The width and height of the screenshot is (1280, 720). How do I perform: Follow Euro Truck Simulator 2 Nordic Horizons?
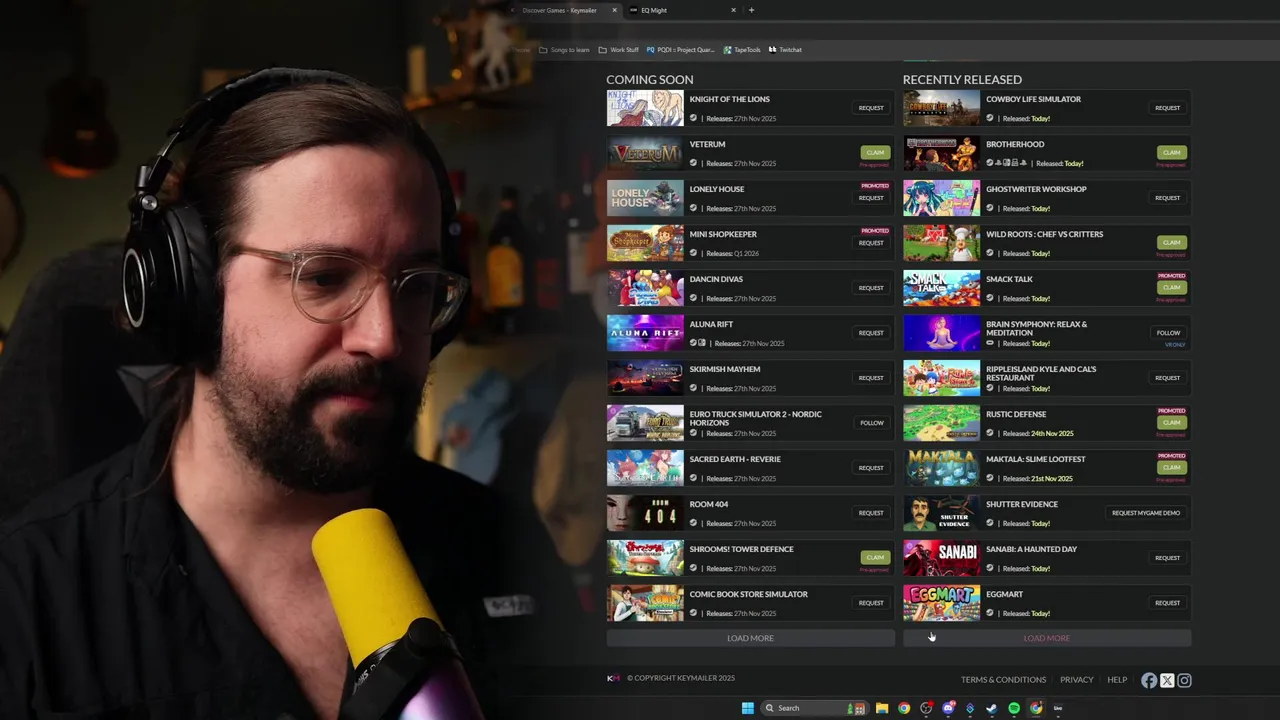coord(871,423)
